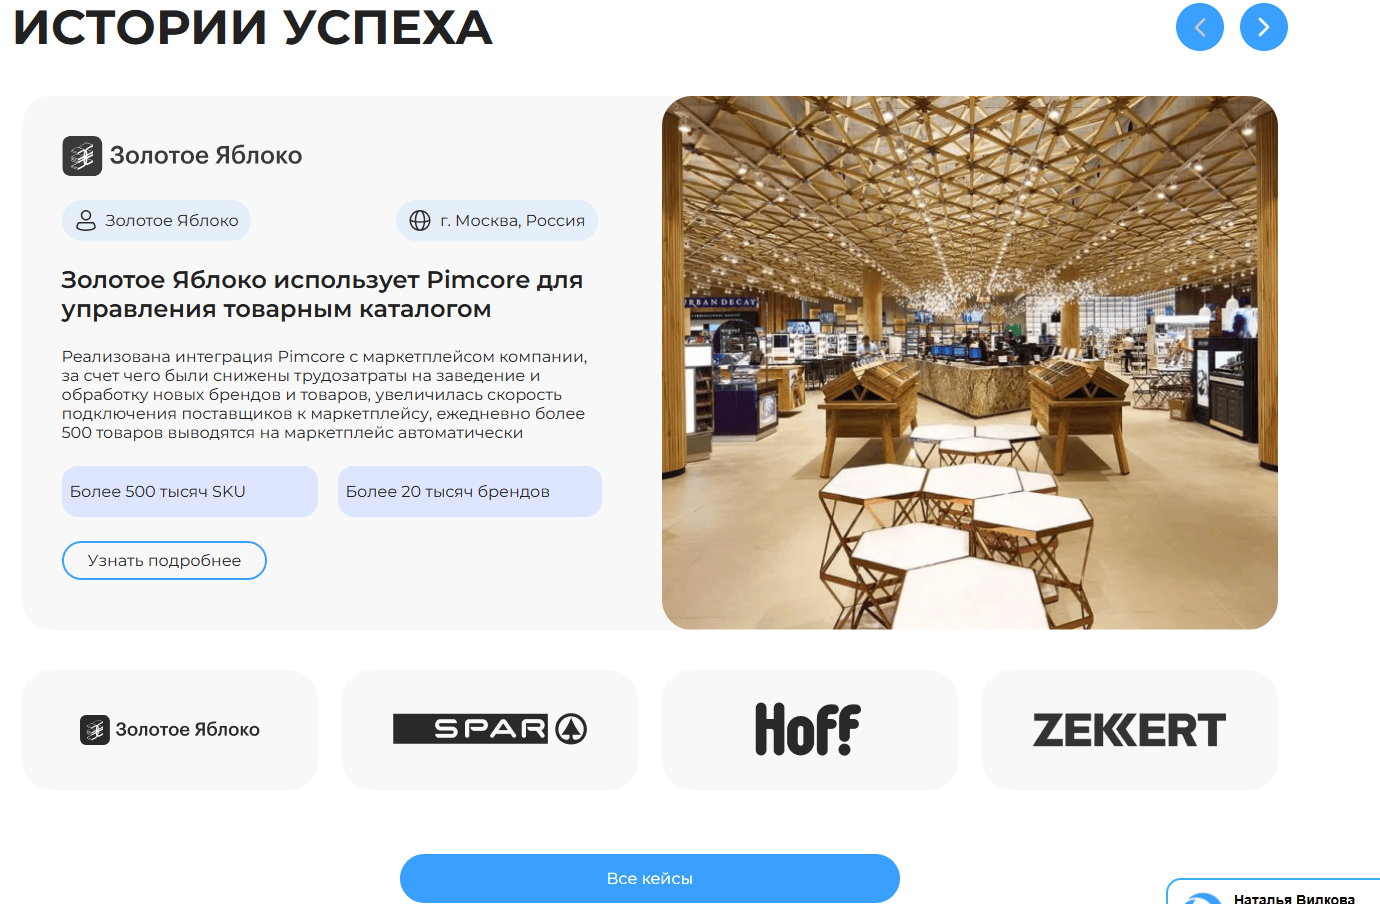Switch to the SPAR case tab
Image resolution: width=1380 pixels, height=904 pixels.
point(490,730)
